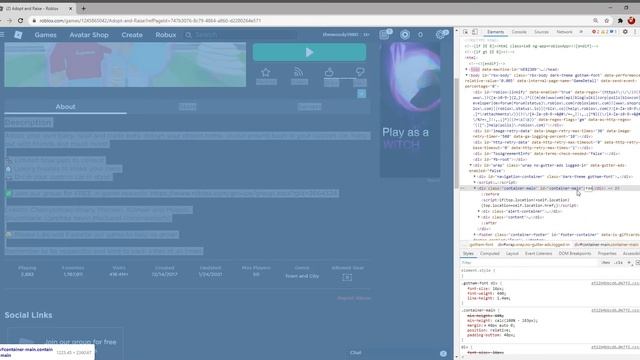Click the Chrome profile avatar
640x360 pixels.
coord(631,20)
